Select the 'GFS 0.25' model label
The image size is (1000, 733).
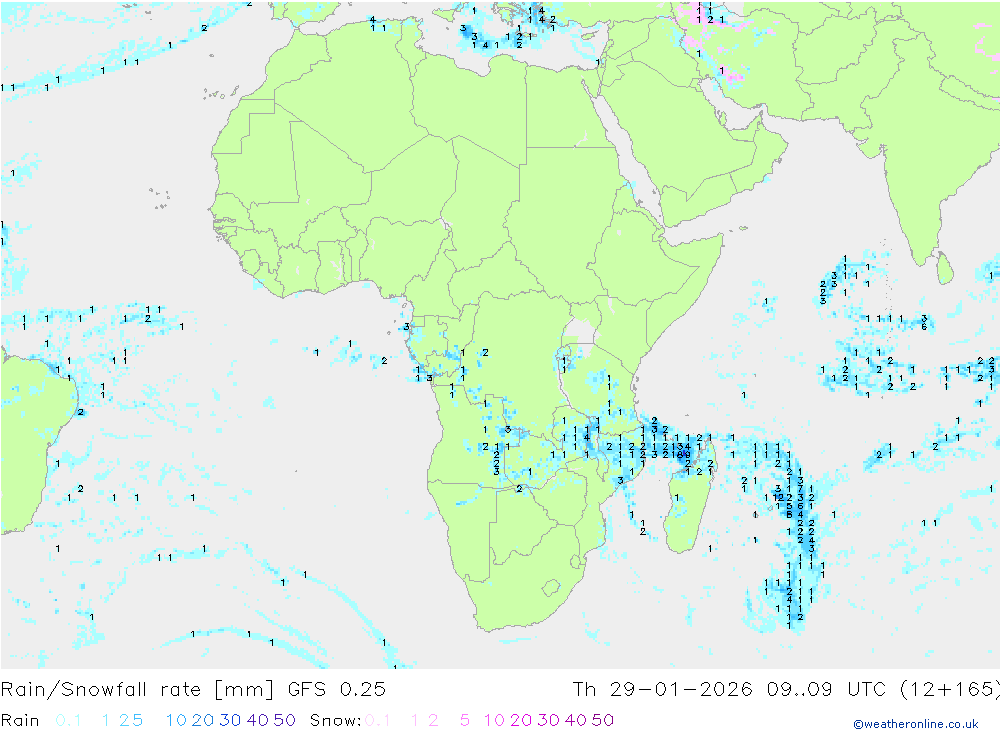coord(337,690)
